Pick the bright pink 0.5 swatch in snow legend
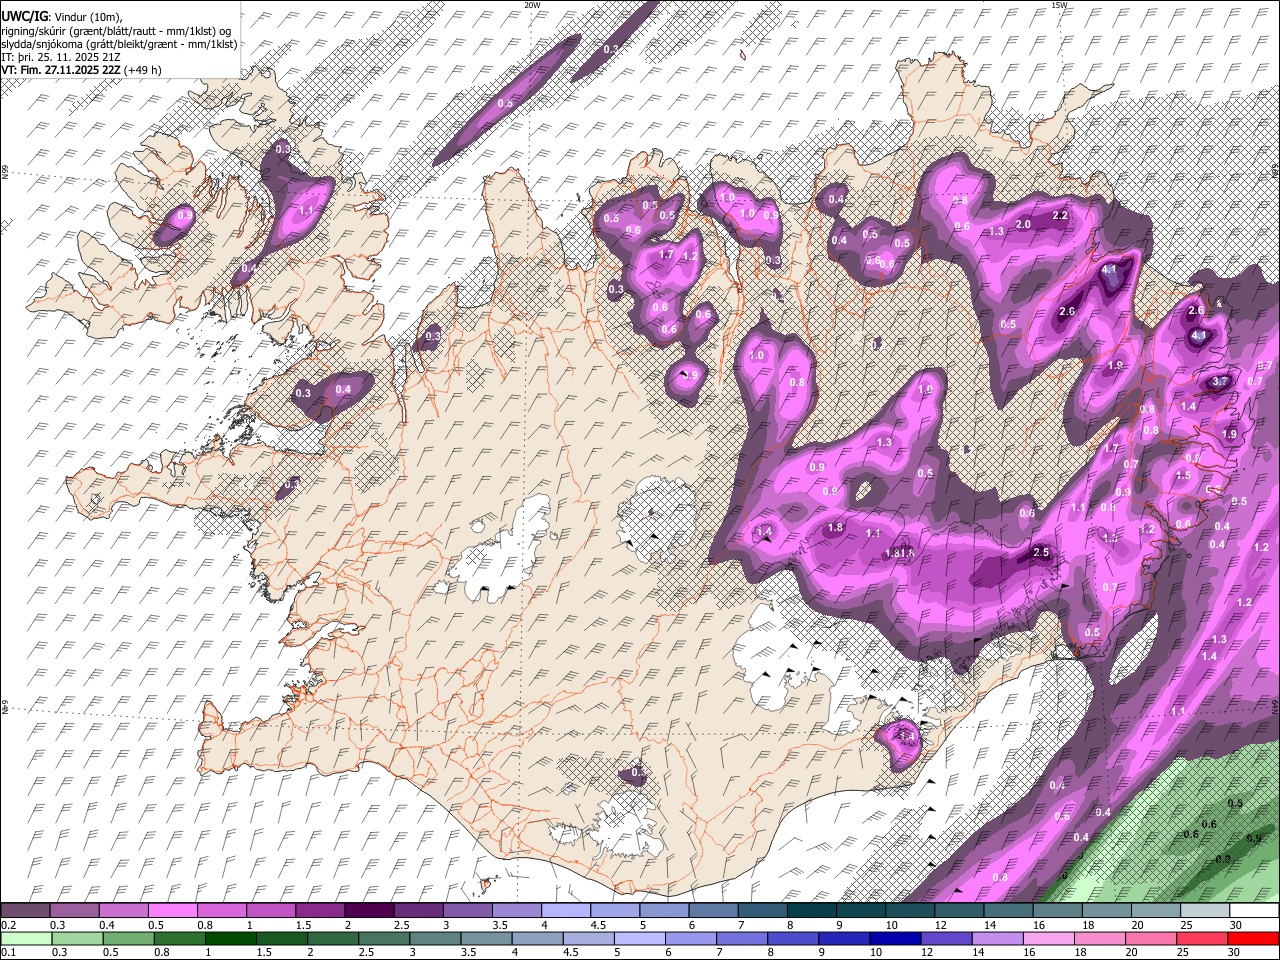The image size is (1280, 960). click(172, 911)
